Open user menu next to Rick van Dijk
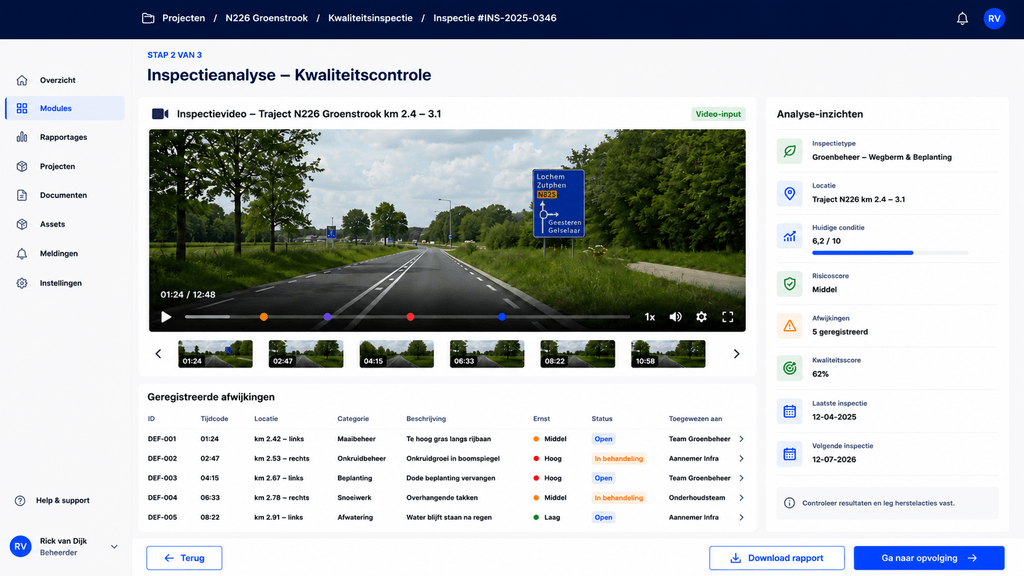This screenshot has width=1024, height=576. click(x=114, y=547)
